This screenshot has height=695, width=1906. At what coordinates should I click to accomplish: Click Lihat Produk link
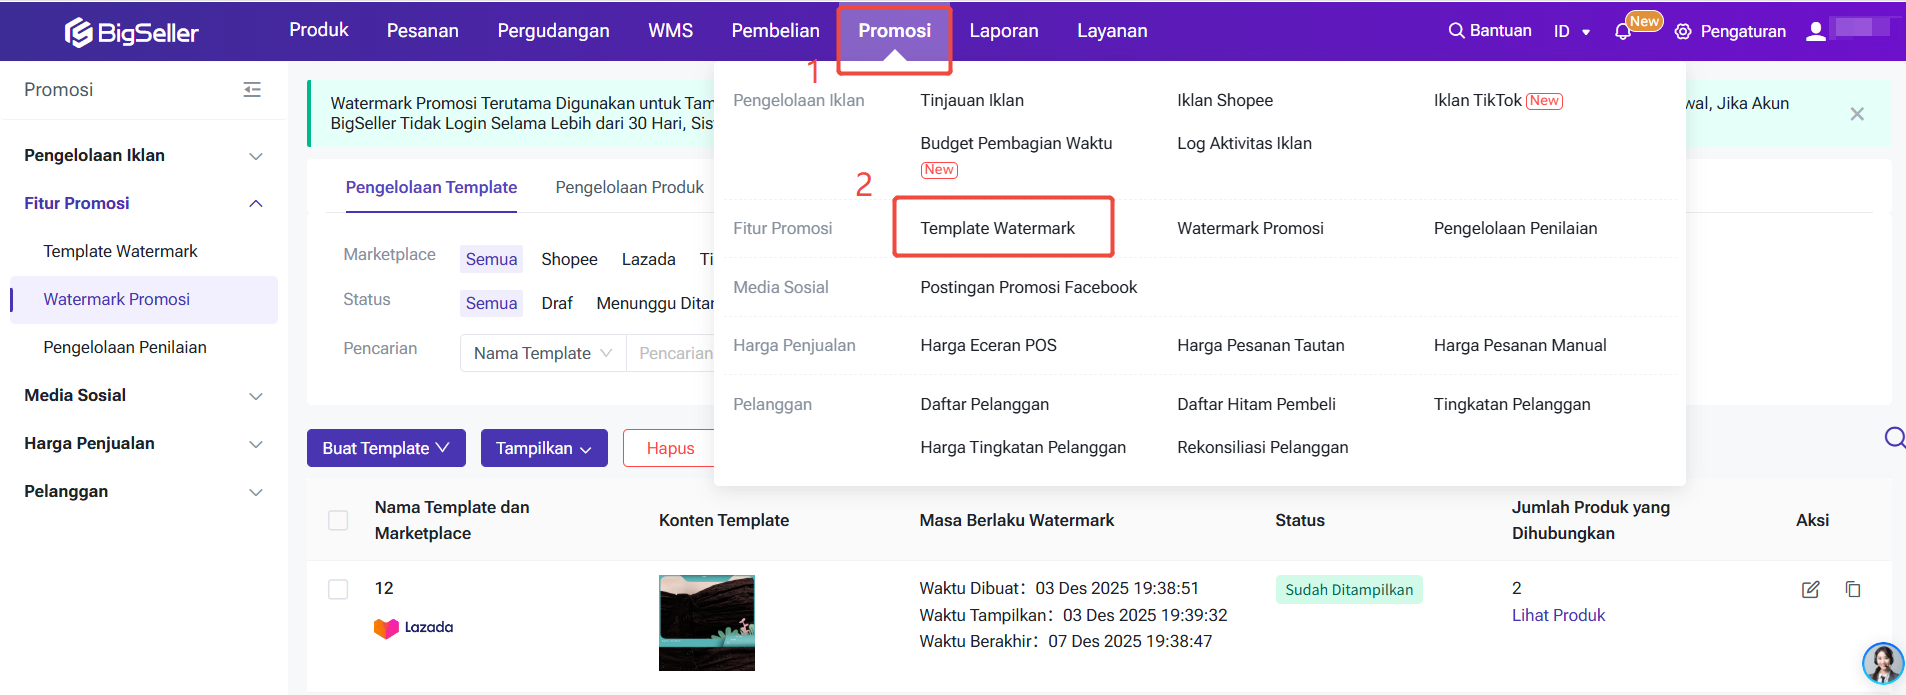[x=1558, y=615]
